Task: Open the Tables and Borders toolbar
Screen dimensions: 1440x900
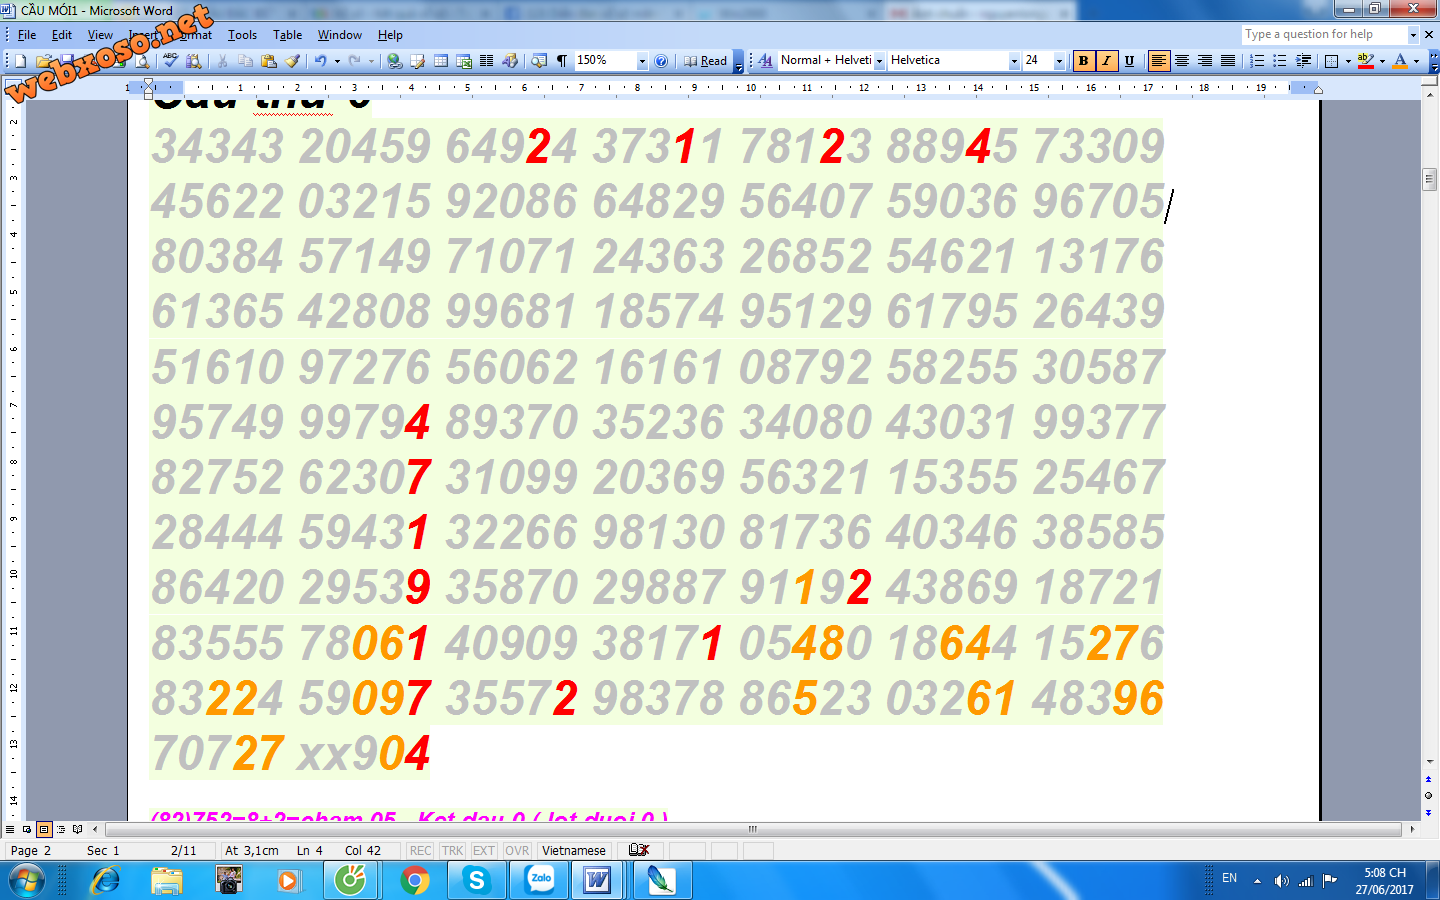Action: pyautogui.click(x=418, y=61)
